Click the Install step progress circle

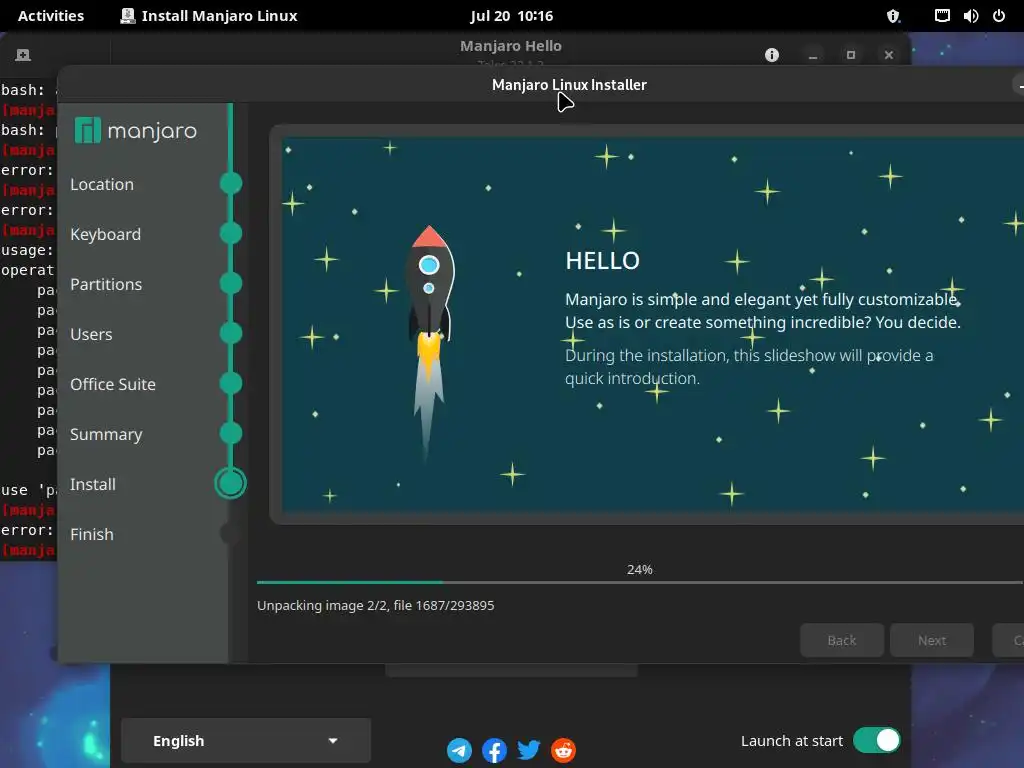[231, 483]
